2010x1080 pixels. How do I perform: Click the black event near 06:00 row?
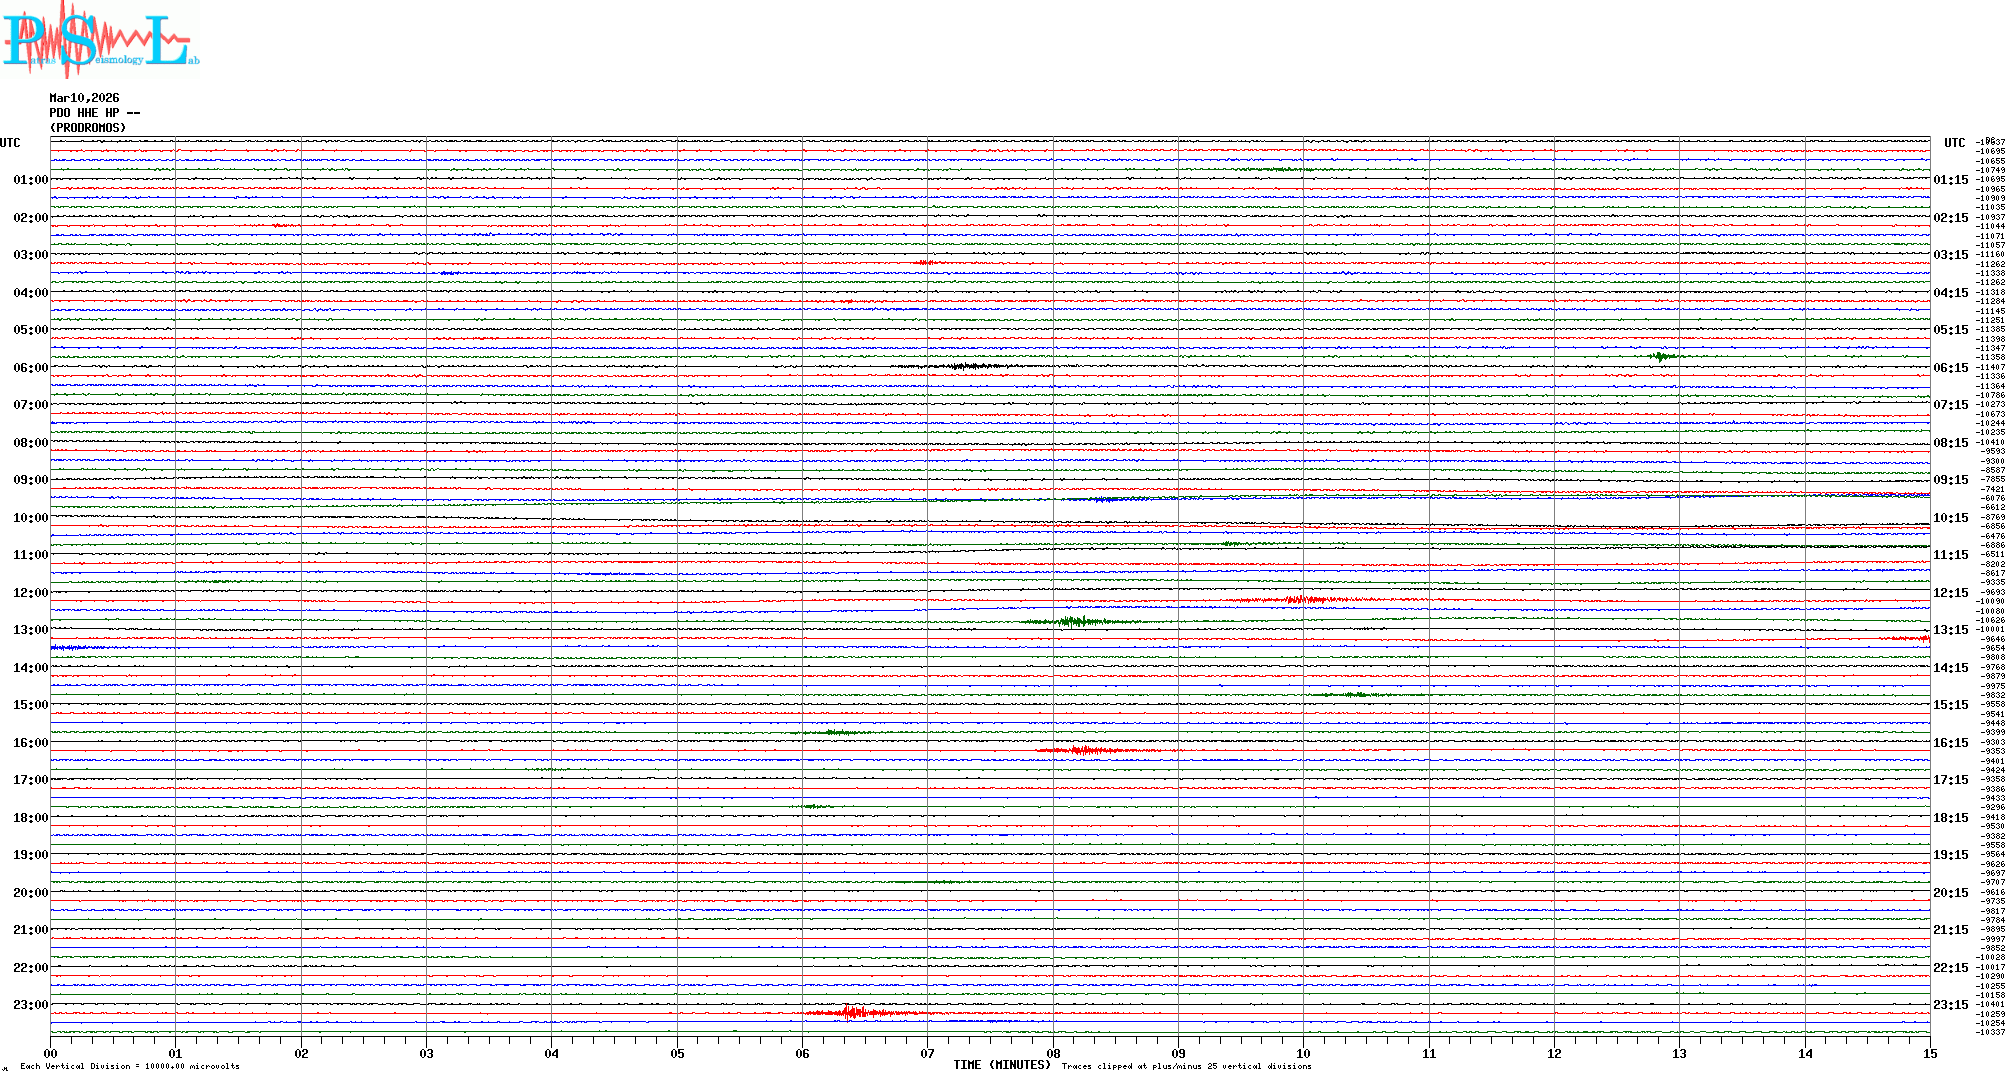click(x=965, y=366)
